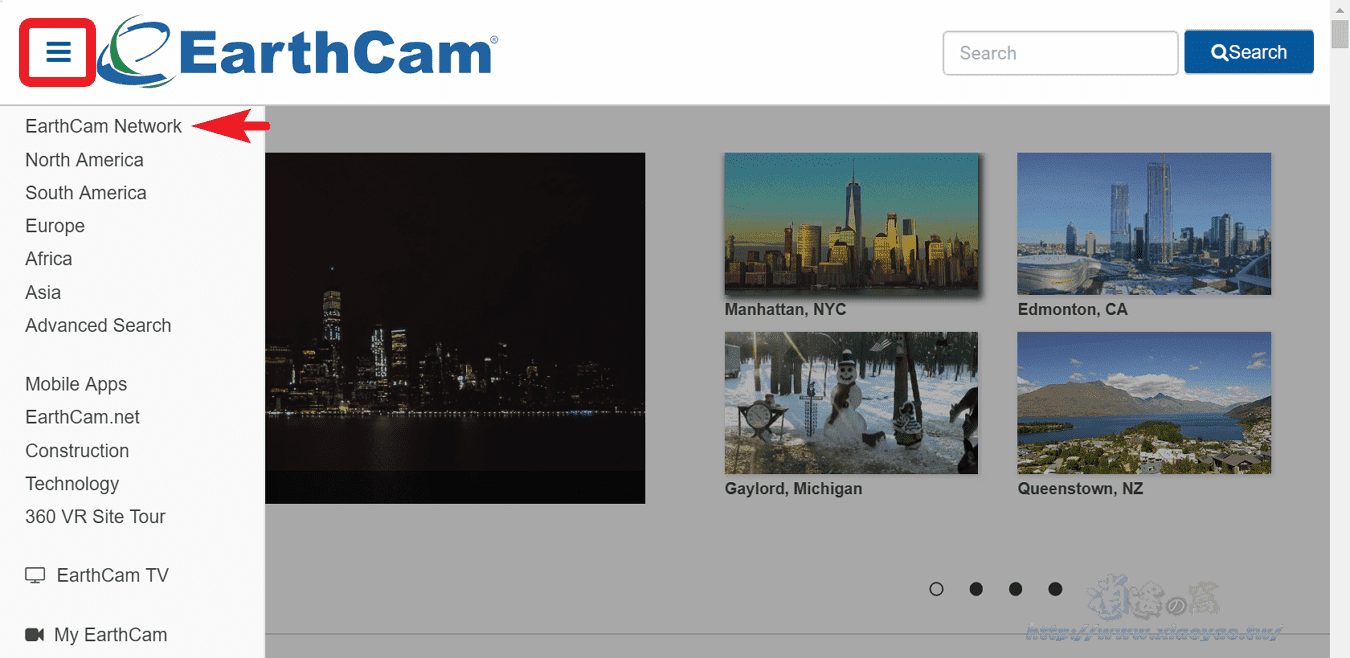
Task: Open the hamburger navigation menu
Action: pyautogui.click(x=57, y=51)
